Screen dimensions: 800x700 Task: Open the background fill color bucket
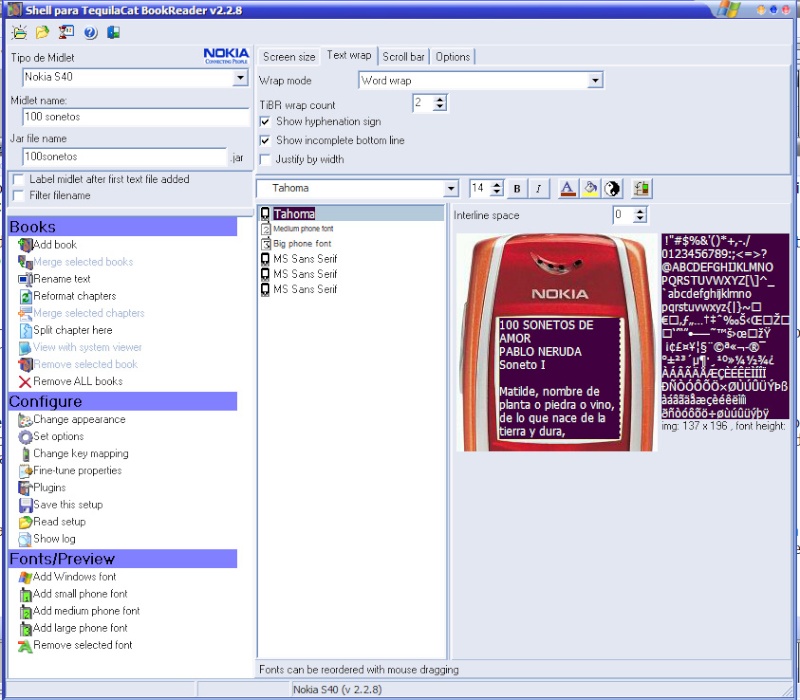click(590, 189)
